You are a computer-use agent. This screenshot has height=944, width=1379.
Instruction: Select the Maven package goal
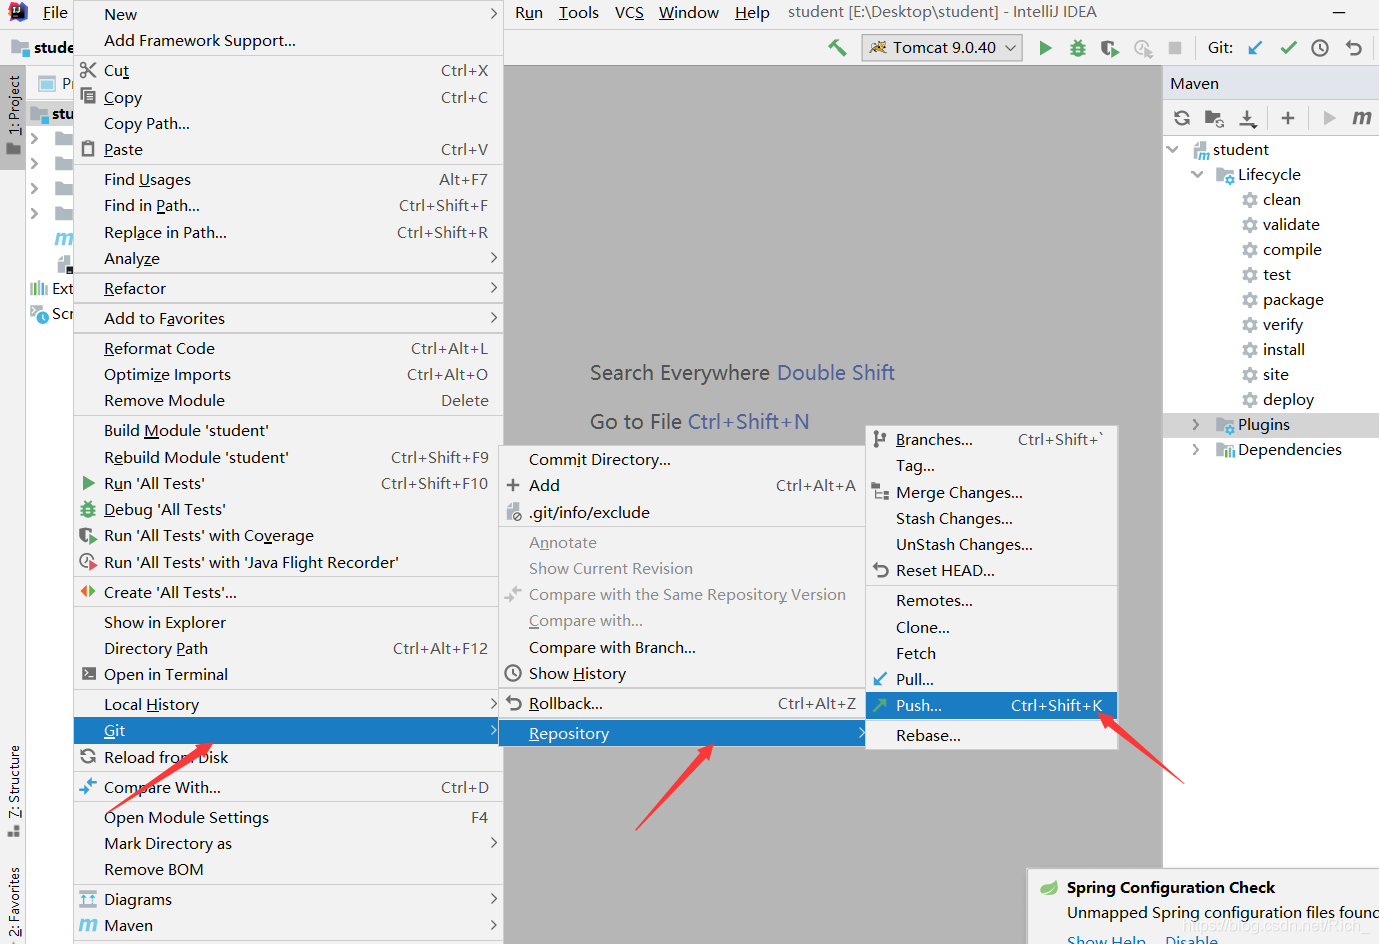[1293, 300]
